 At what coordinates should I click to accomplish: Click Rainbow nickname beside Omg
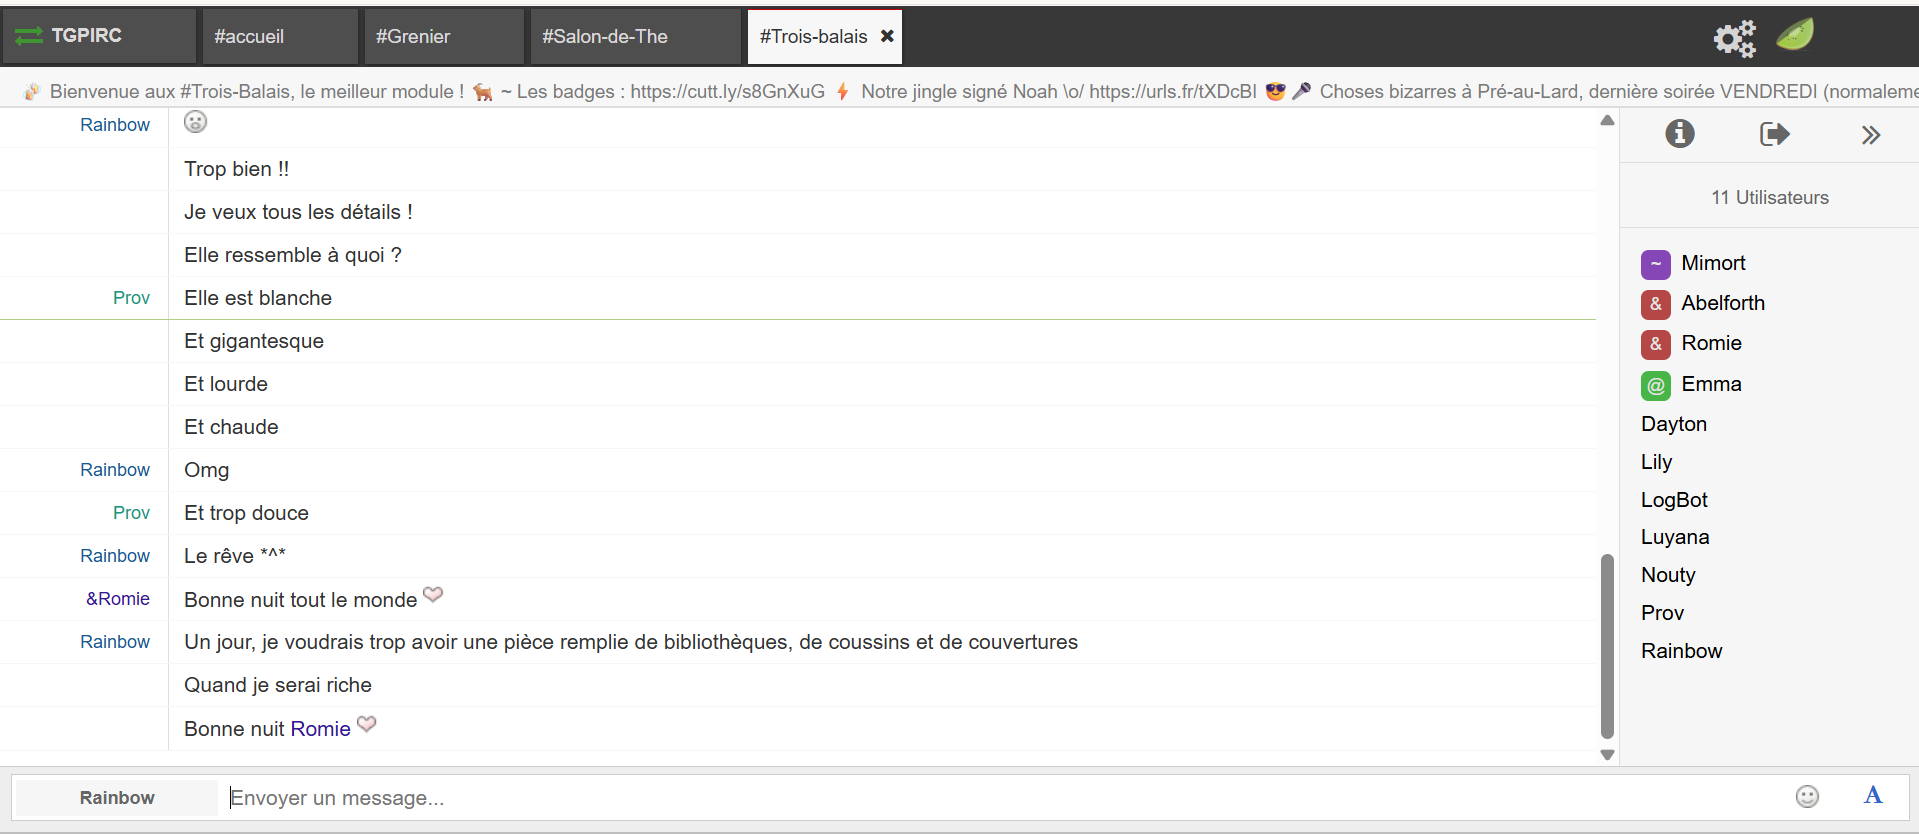coord(115,470)
